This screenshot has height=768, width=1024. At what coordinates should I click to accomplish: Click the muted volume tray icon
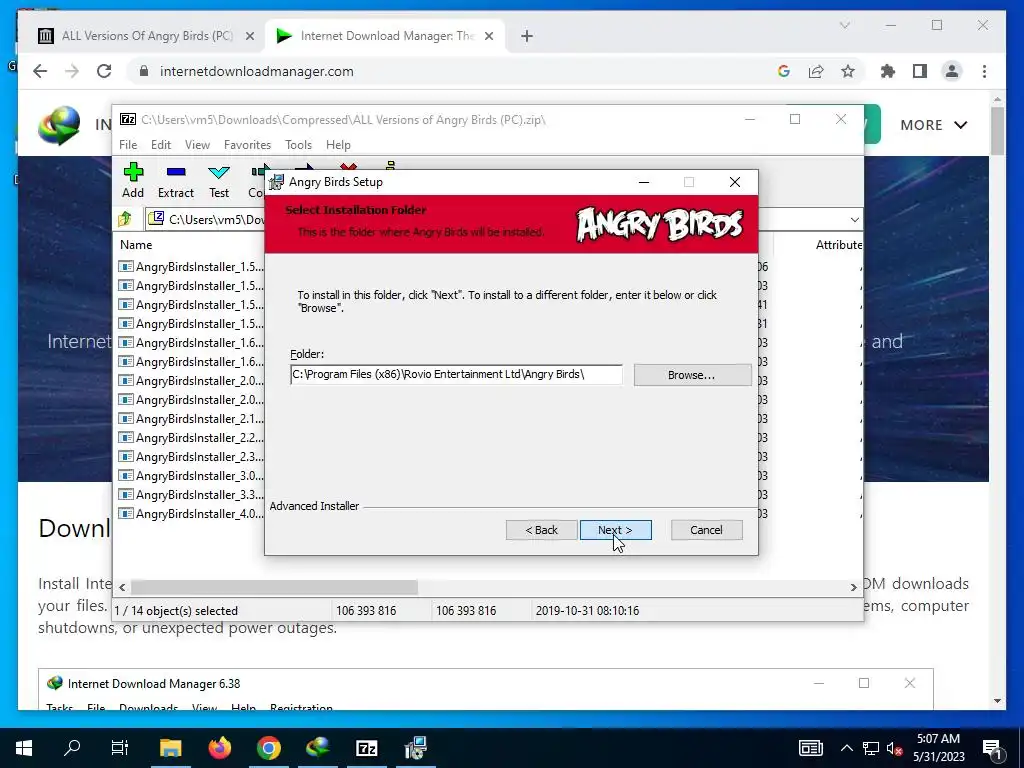[895, 748]
